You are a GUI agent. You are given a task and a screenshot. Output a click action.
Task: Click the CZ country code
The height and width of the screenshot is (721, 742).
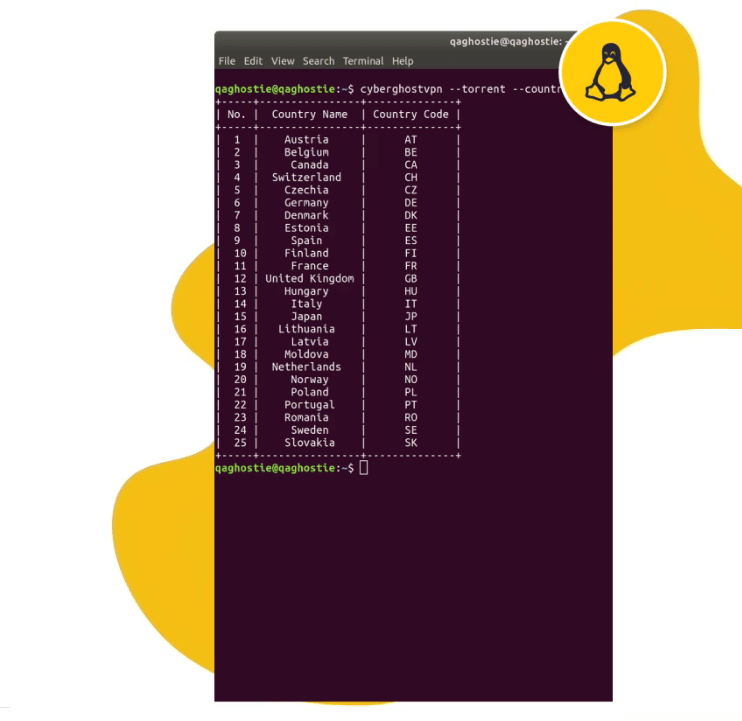pos(410,190)
